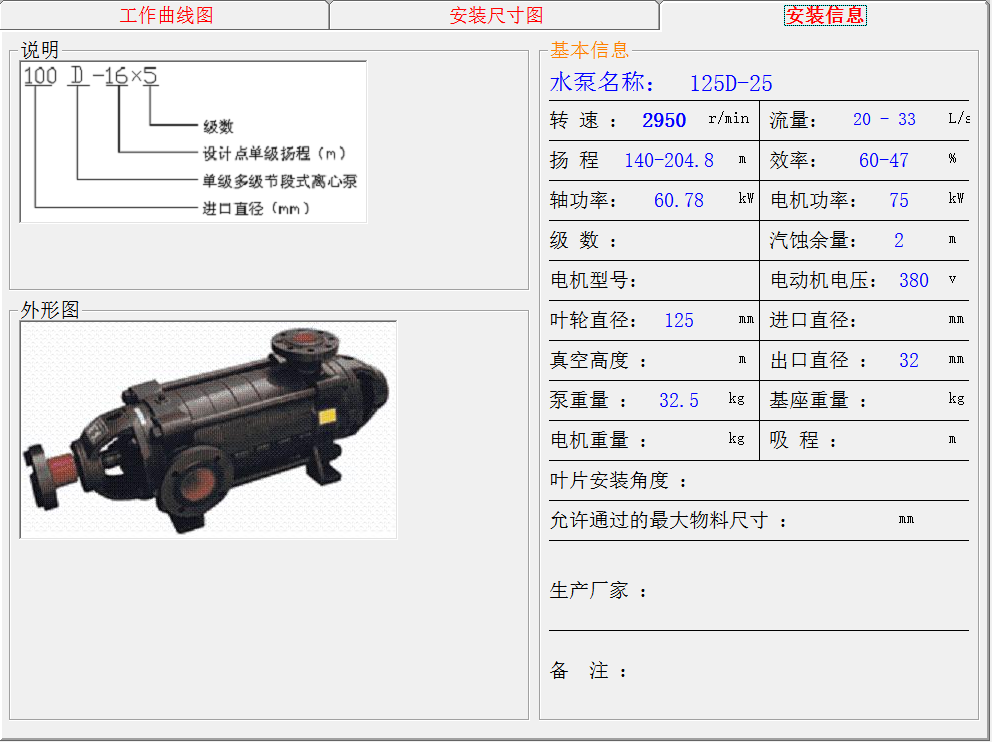Viewport: 992px width, 742px height.
Task: Click the 汽蚀余量 value 2
Action: coord(898,240)
